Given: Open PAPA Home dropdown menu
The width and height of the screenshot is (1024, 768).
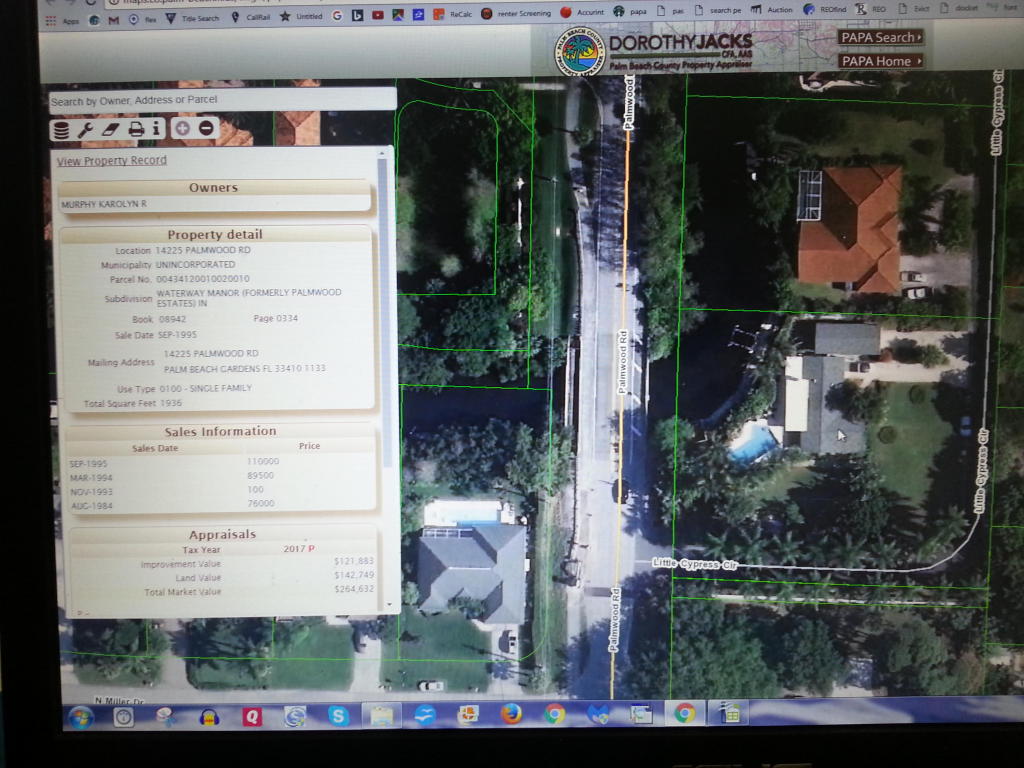Looking at the screenshot, I should [880, 61].
